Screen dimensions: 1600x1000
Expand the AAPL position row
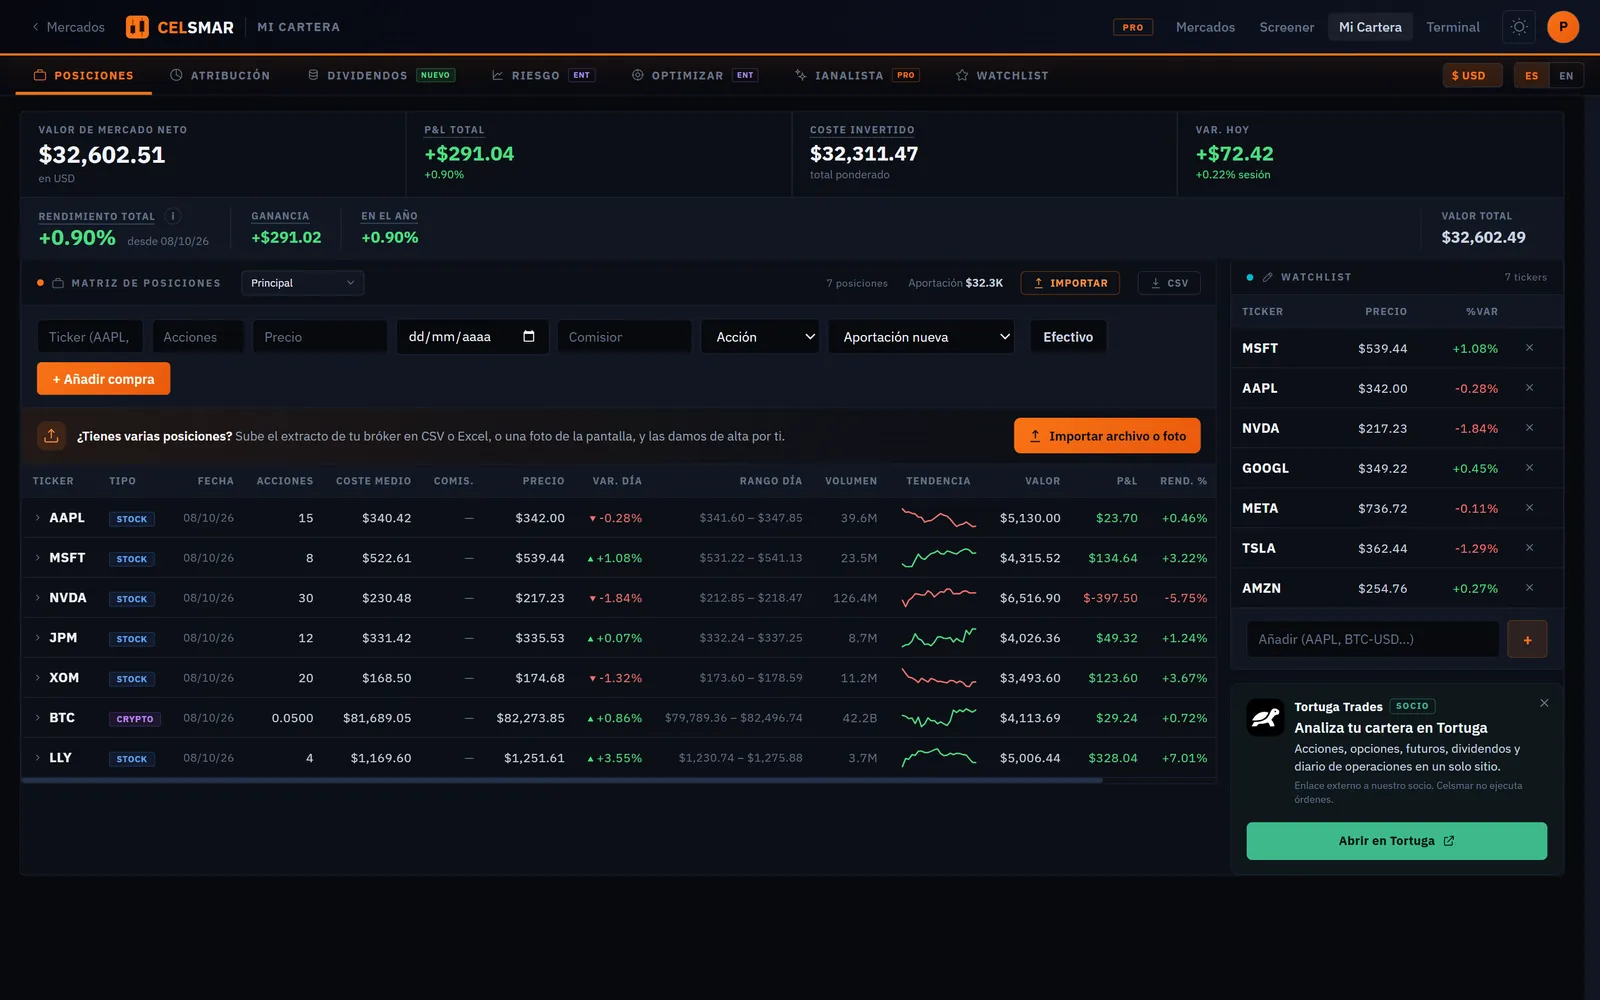click(x=38, y=518)
